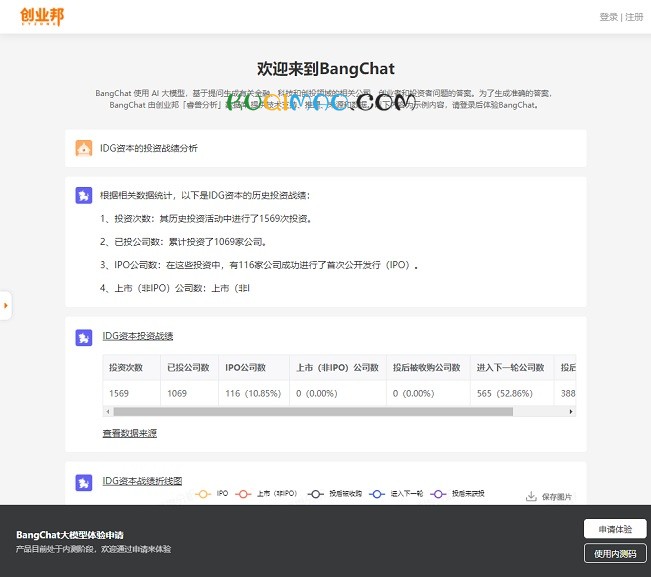The width and height of the screenshot is (651, 577).
Task: Click the line 3、IPO公司数 in answer
Action: [x=259, y=265]
